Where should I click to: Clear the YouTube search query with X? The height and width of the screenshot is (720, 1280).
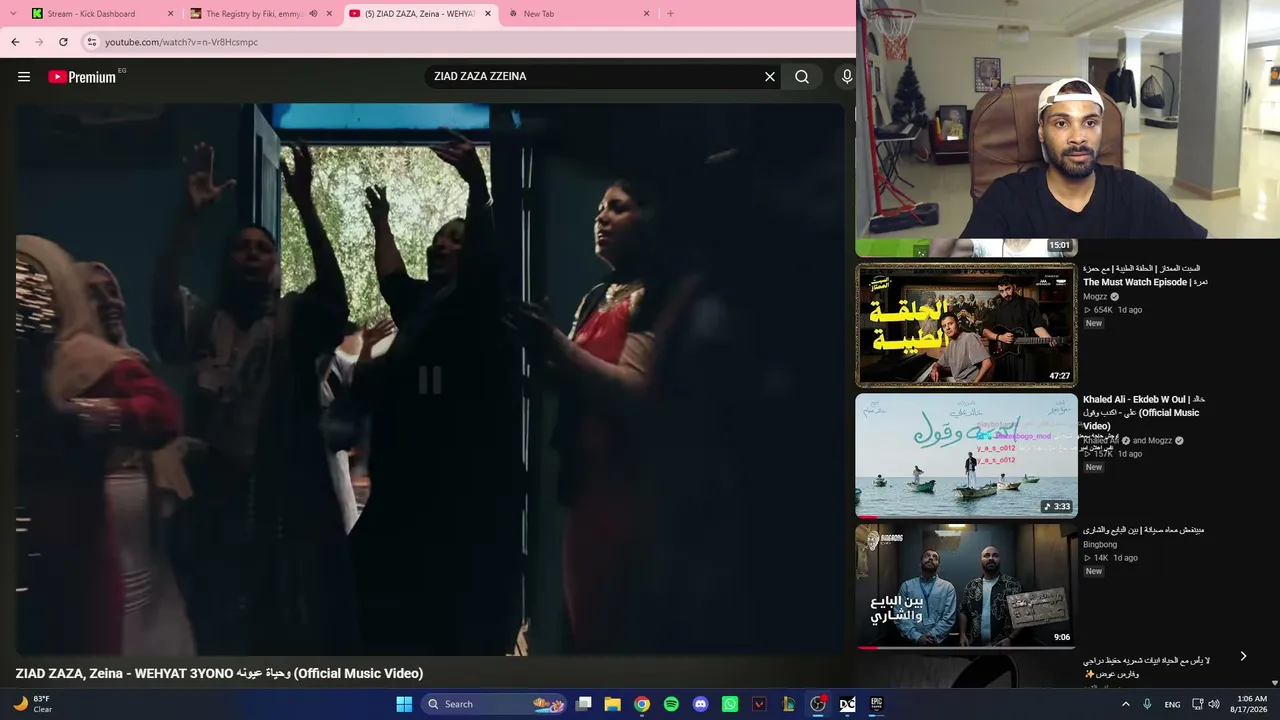(x=770, y=77)
